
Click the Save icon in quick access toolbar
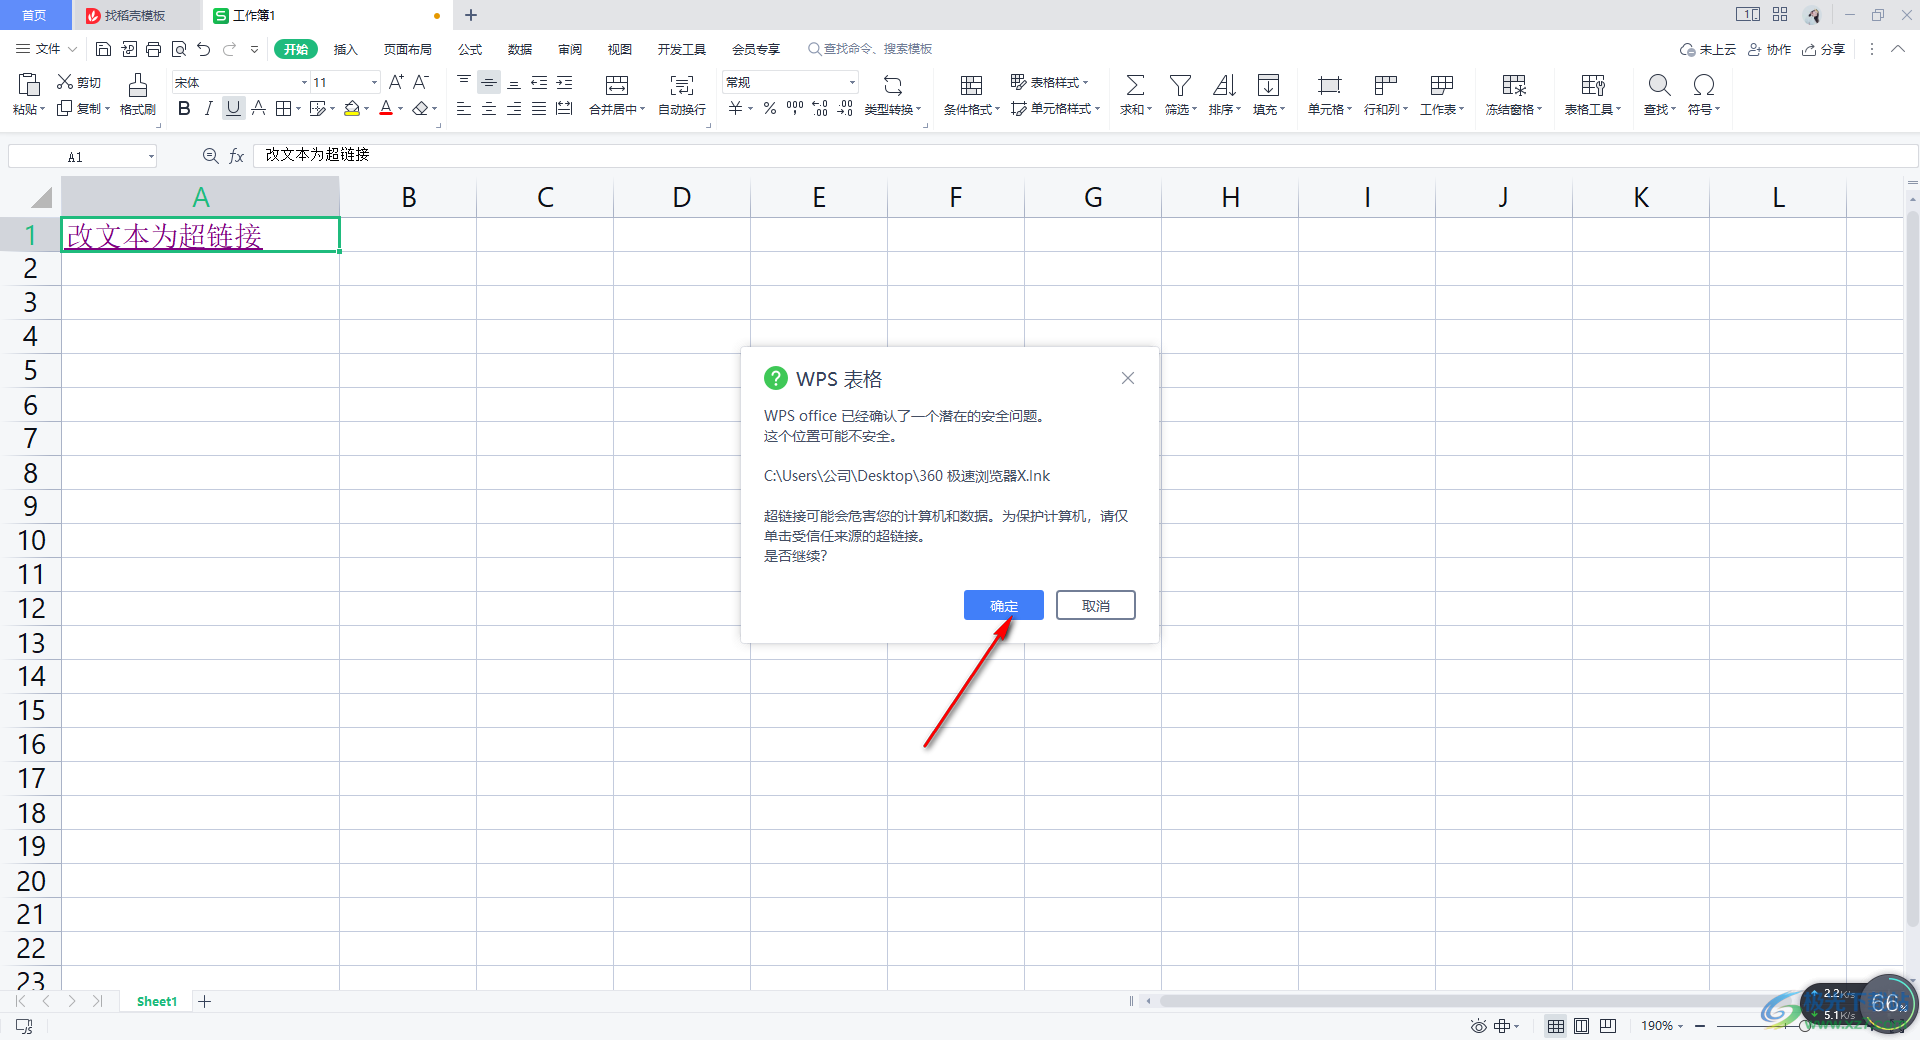(103, 49)
